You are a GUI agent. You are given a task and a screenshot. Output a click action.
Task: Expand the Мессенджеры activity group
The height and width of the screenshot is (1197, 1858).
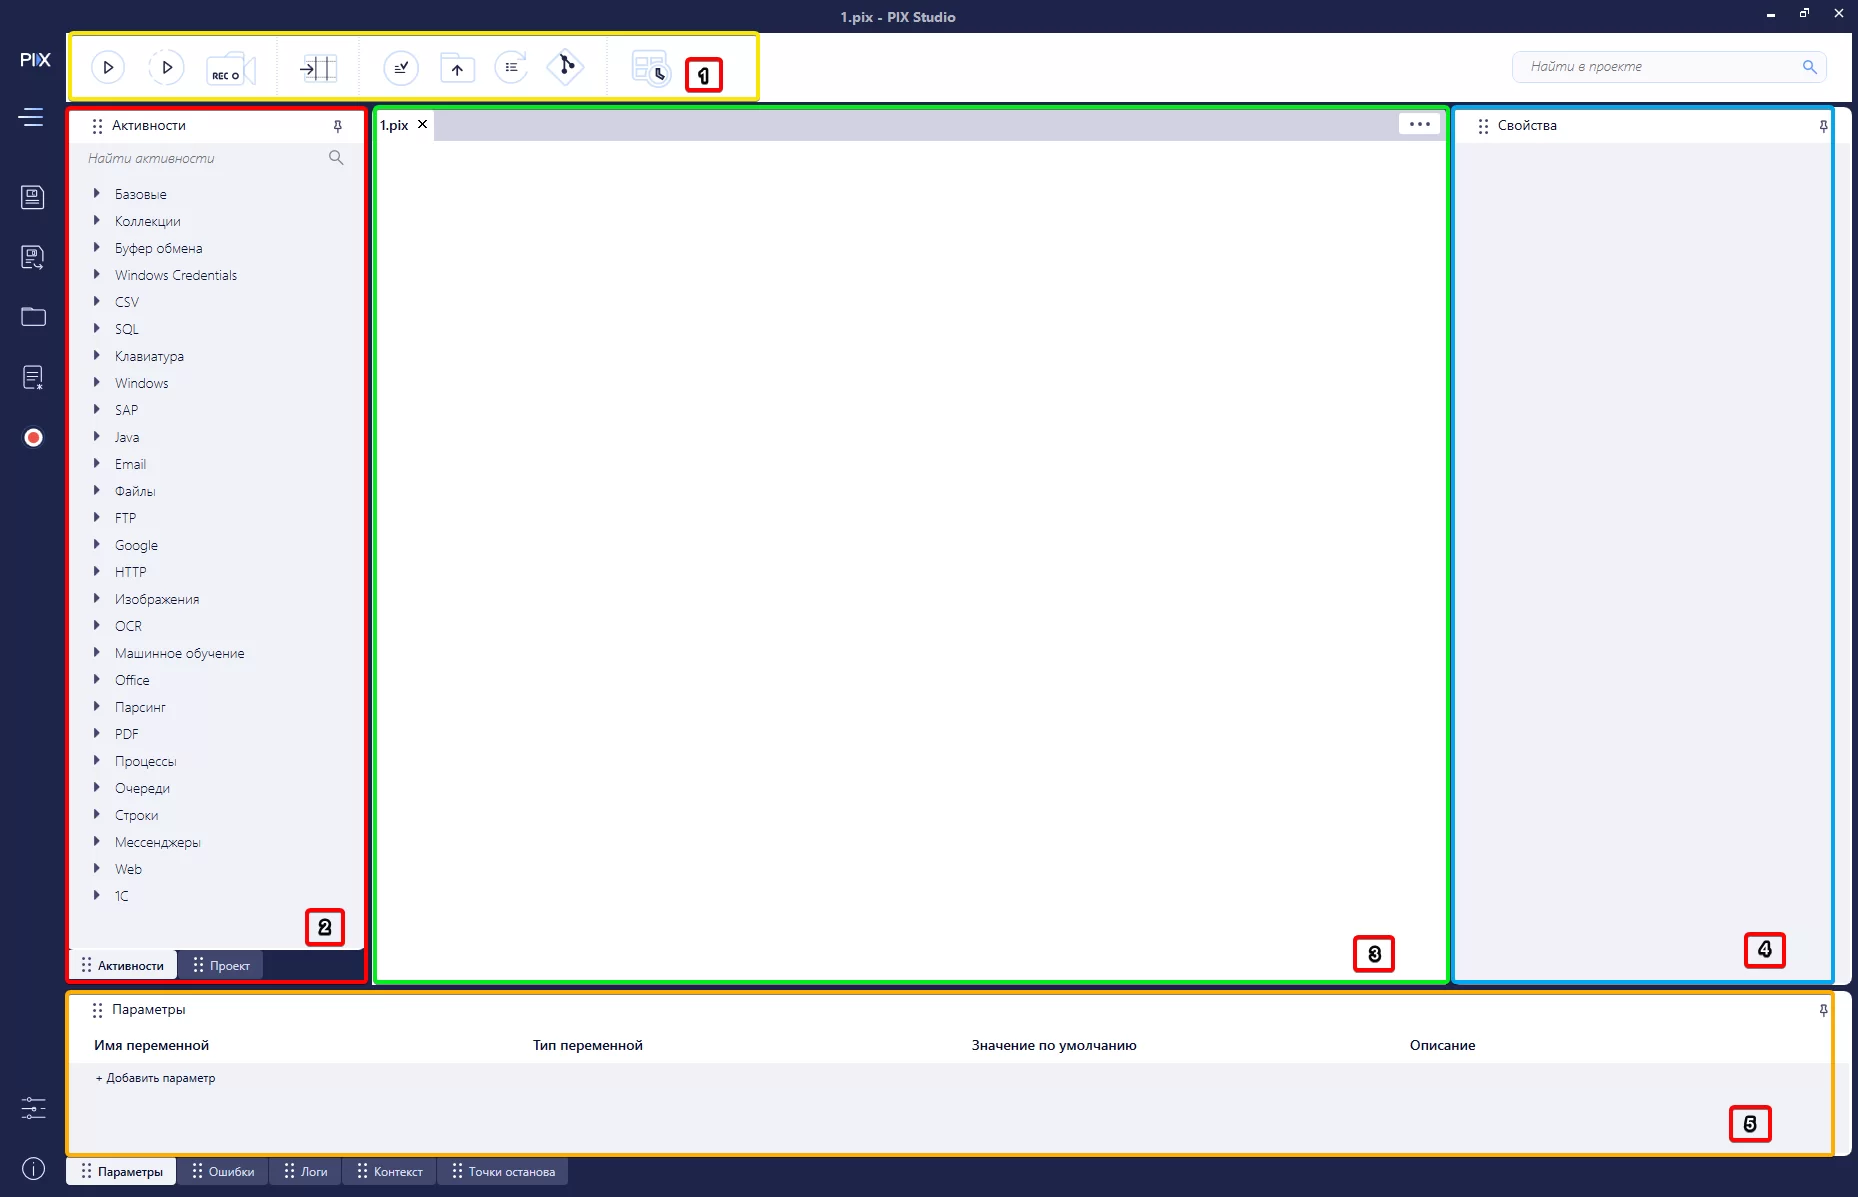(97, 841)
